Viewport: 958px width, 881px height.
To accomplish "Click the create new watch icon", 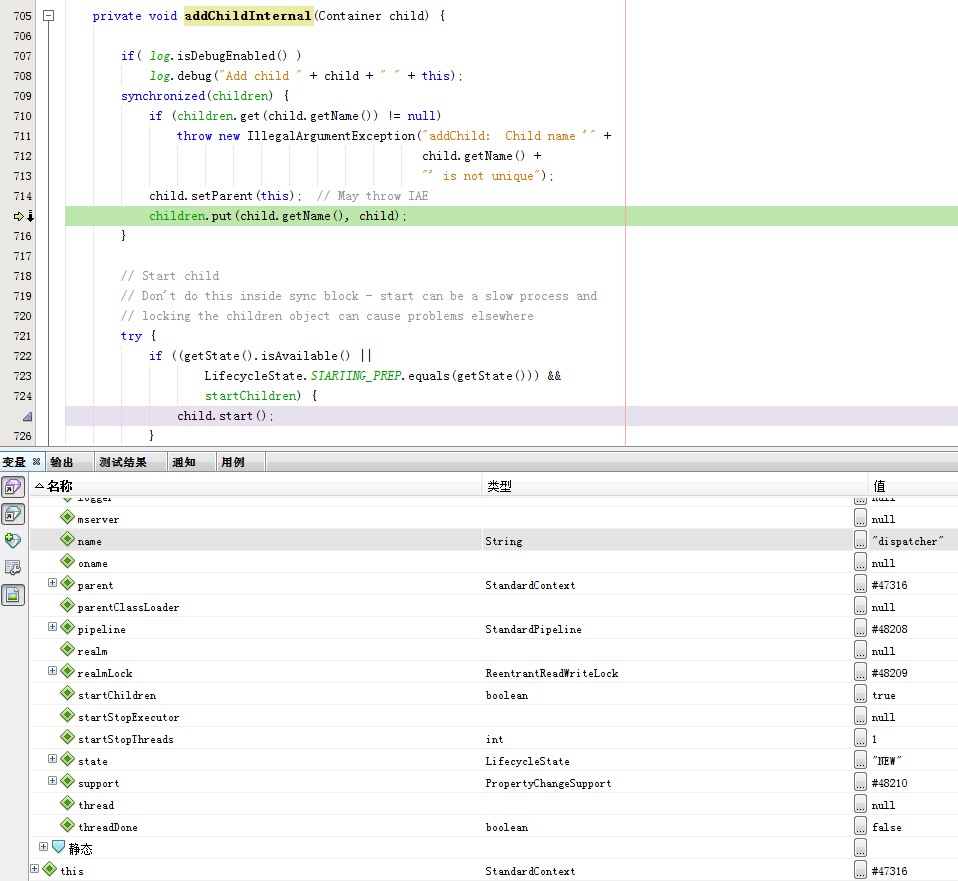I will coord(13,541).
